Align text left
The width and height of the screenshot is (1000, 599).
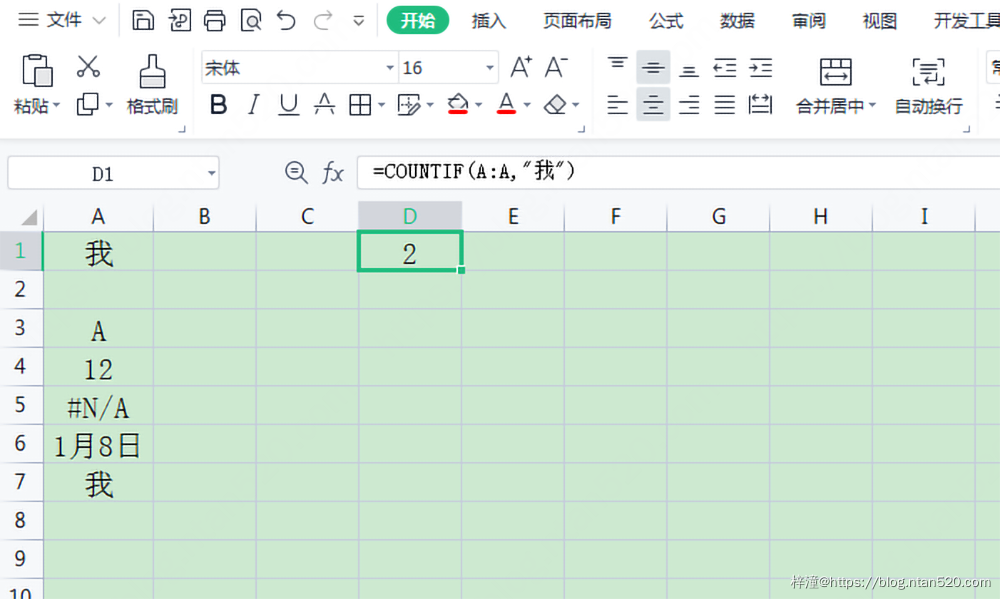617,105
